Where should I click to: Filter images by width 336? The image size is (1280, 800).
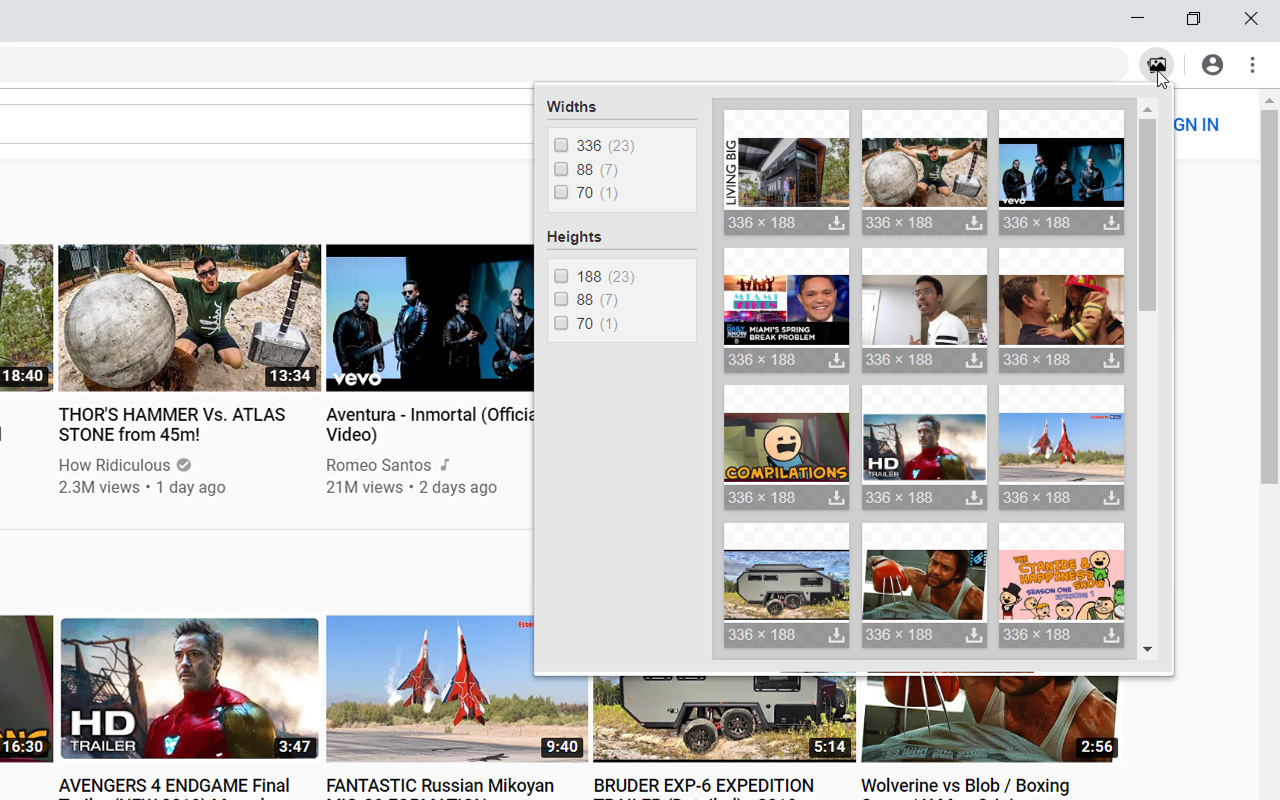561,146
